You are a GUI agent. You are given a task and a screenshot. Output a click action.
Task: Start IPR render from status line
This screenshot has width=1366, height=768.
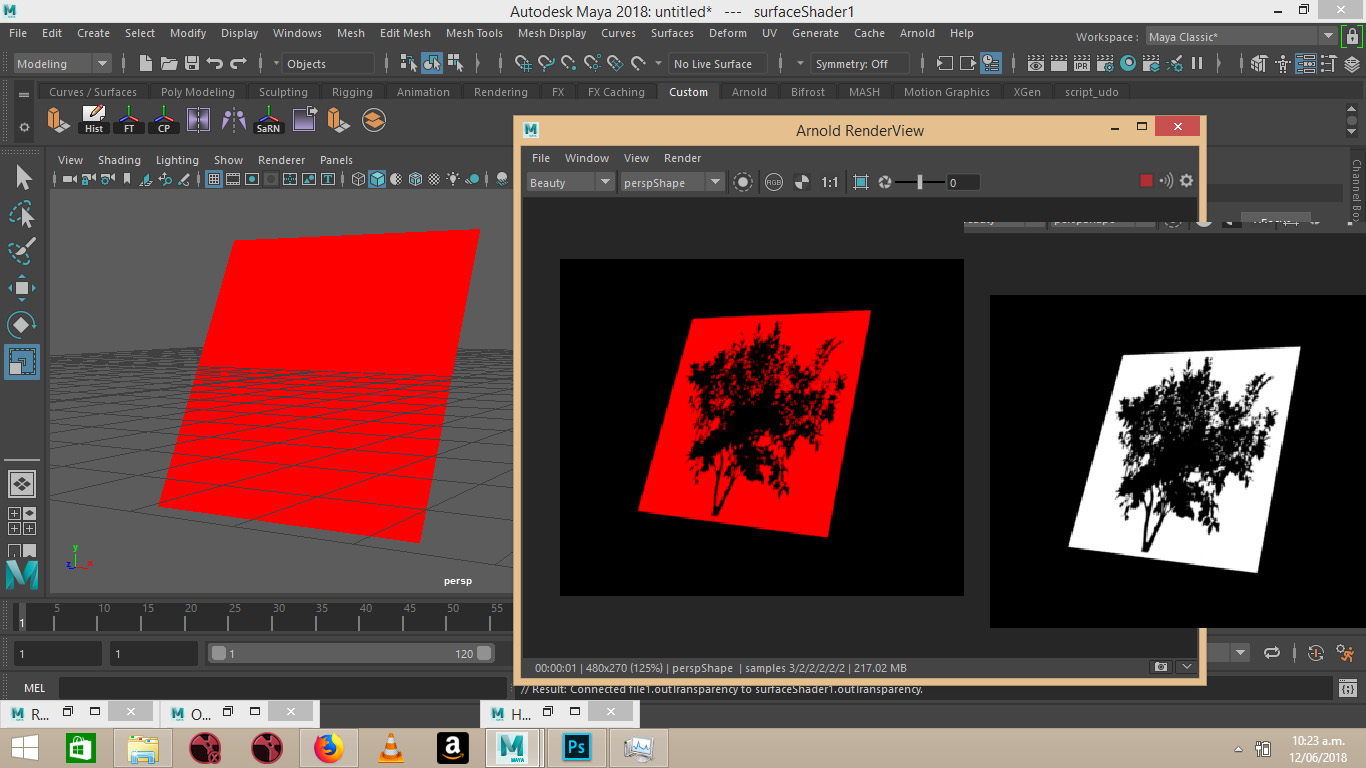1082,63
